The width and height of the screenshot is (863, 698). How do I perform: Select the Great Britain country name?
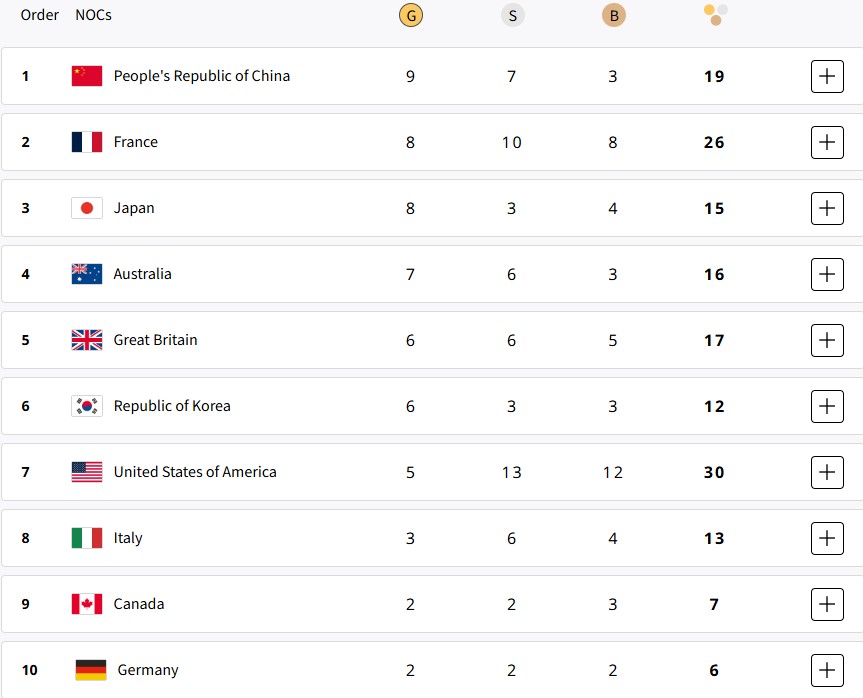pos(155,340)
